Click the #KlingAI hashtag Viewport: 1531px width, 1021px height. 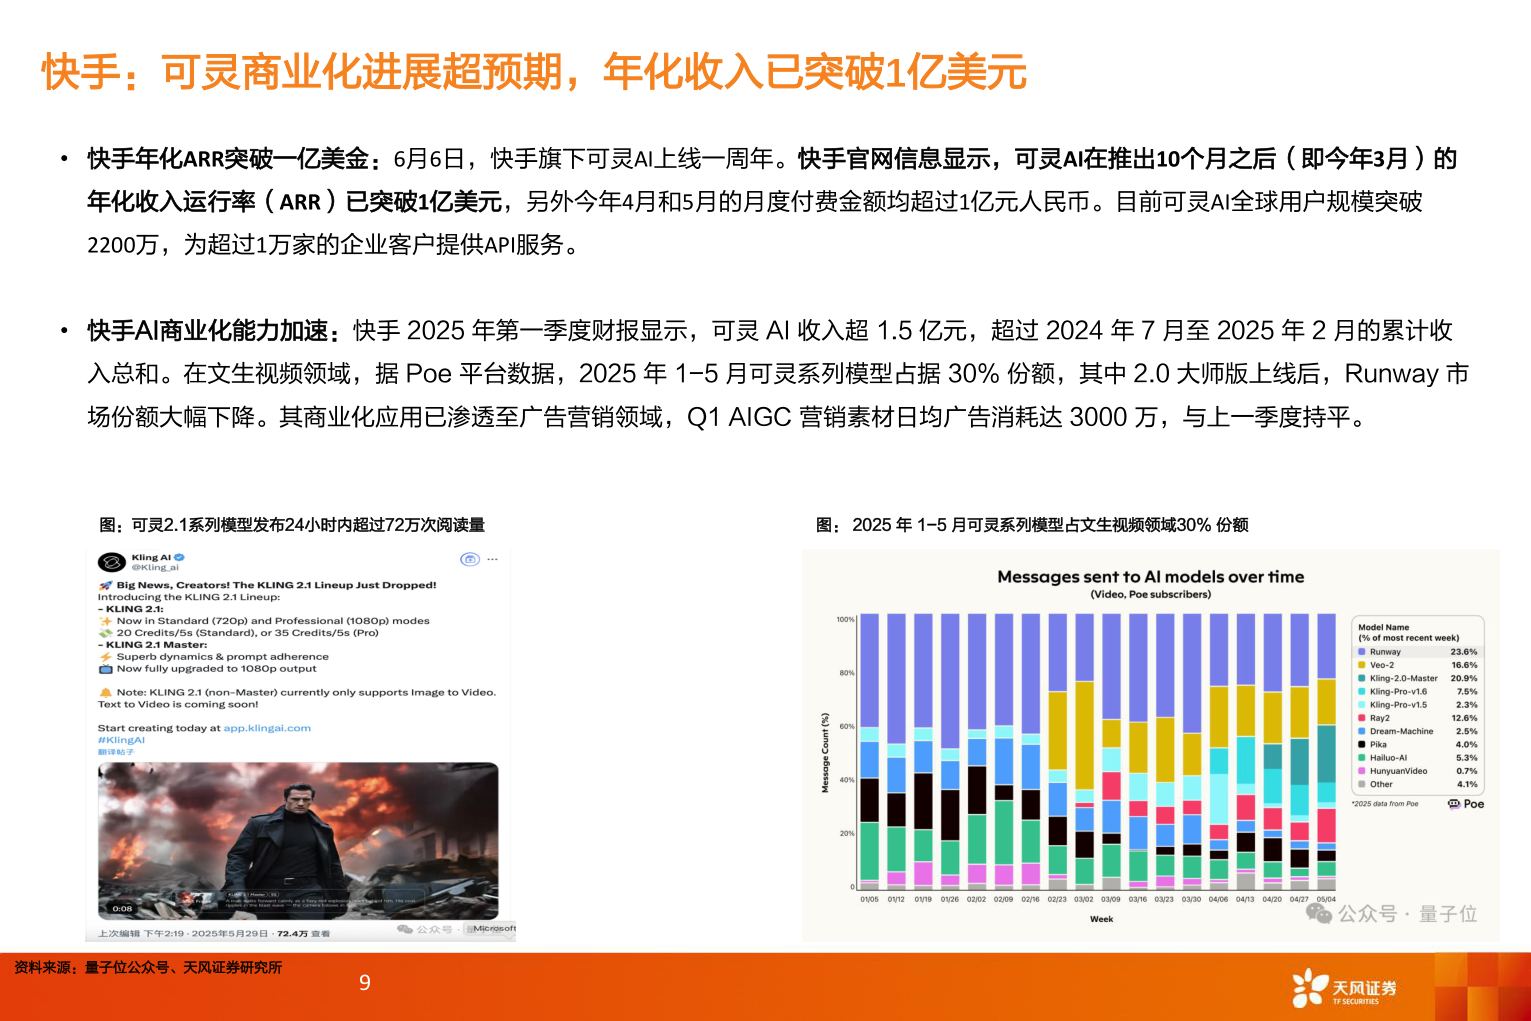[121, 740]
